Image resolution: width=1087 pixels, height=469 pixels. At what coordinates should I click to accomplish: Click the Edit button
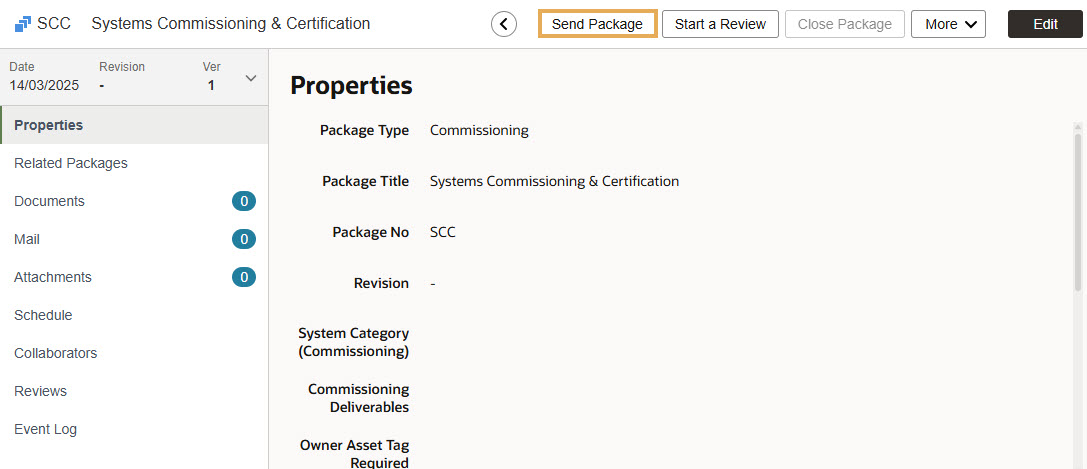[1045, 24]
